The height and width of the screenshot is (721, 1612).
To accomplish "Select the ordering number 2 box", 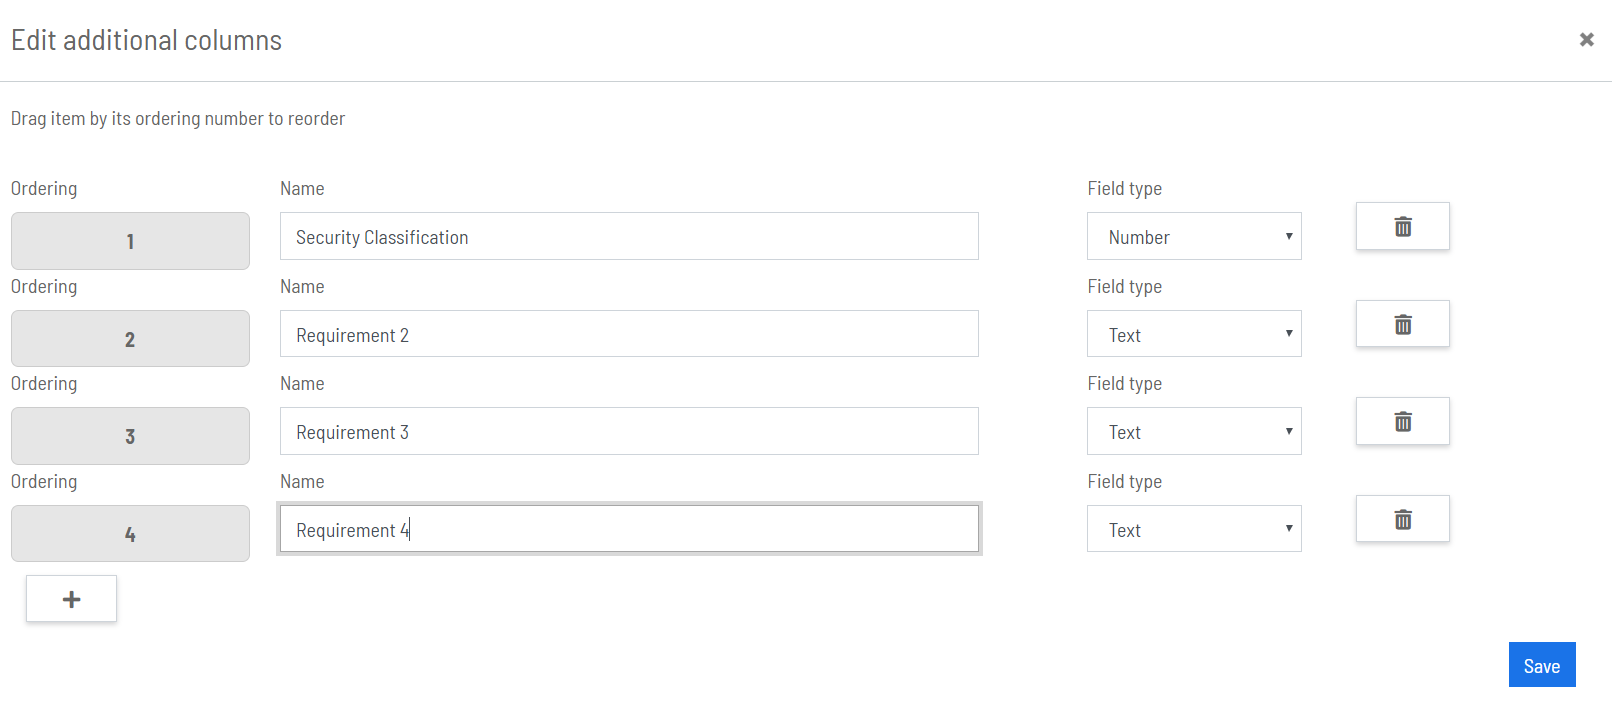I will 130,338.
